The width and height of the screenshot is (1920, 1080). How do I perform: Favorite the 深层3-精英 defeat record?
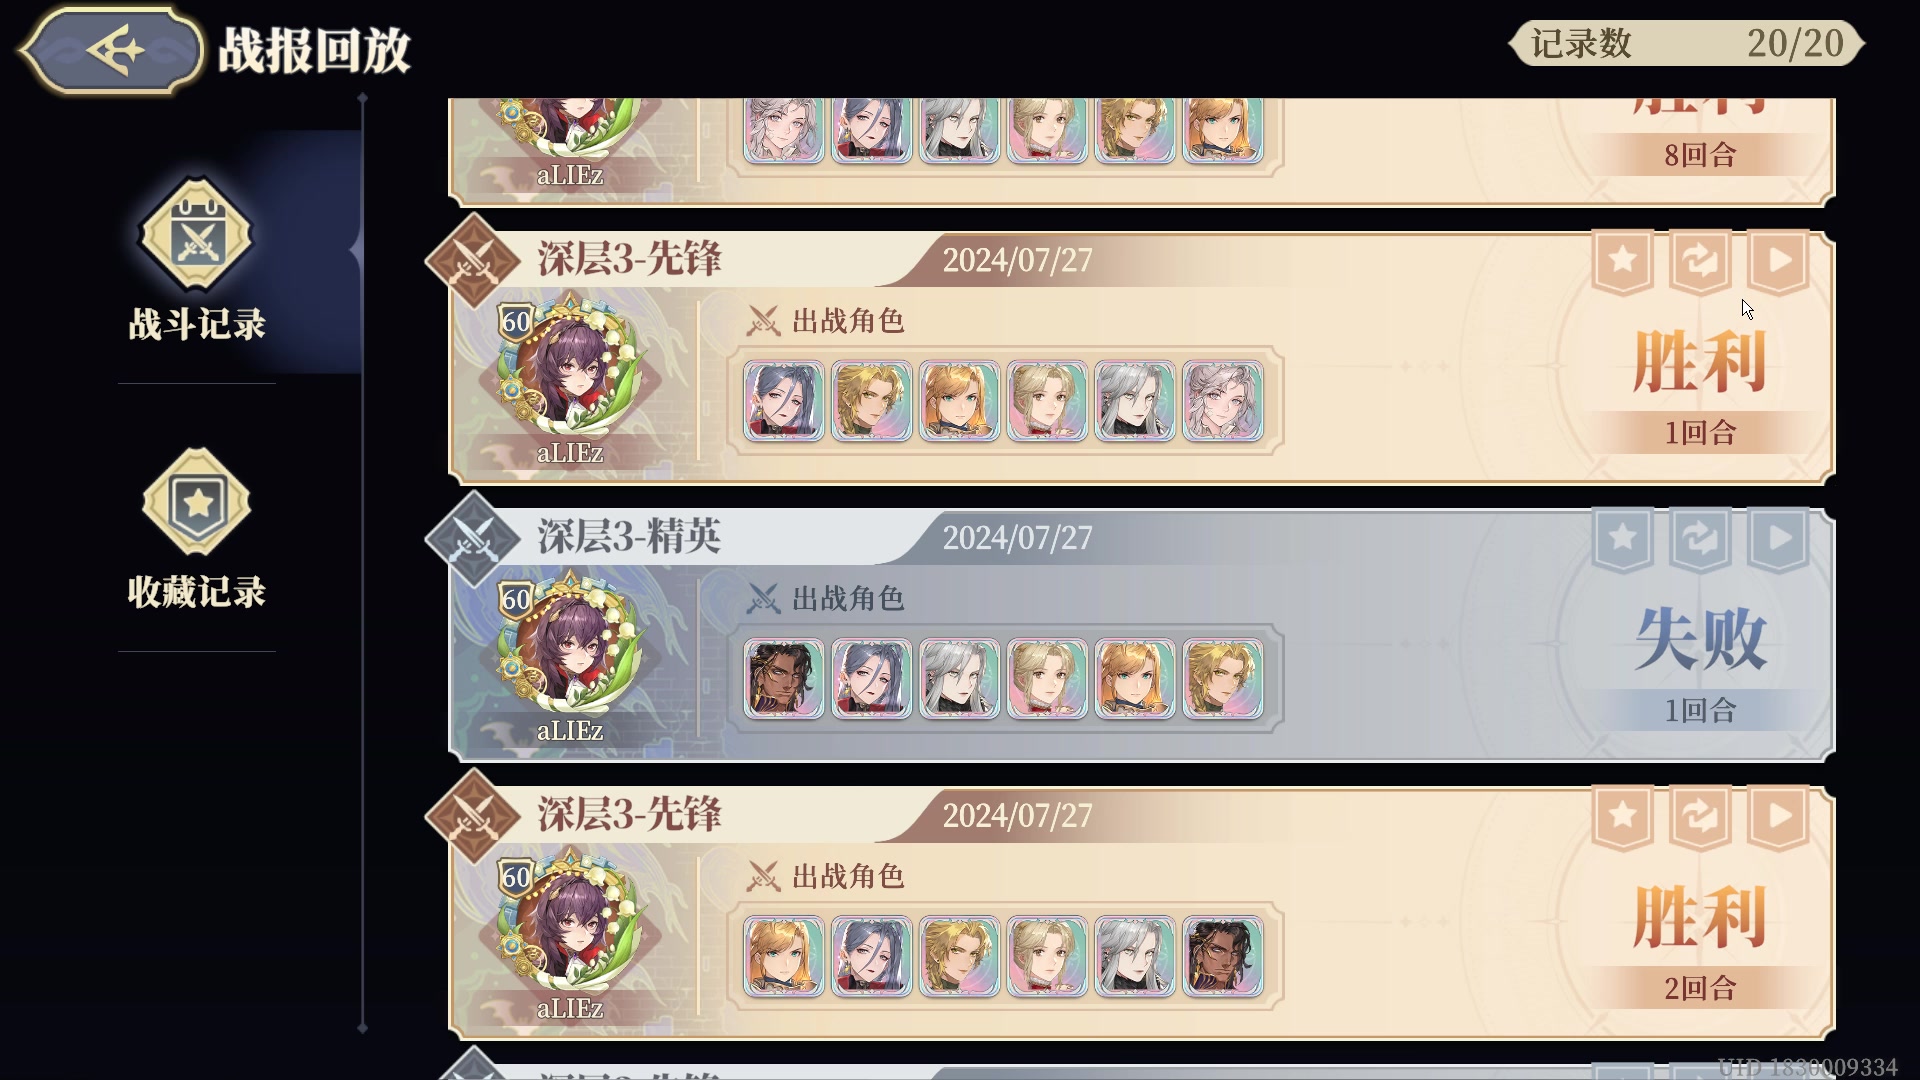[x=1622, y=539]
